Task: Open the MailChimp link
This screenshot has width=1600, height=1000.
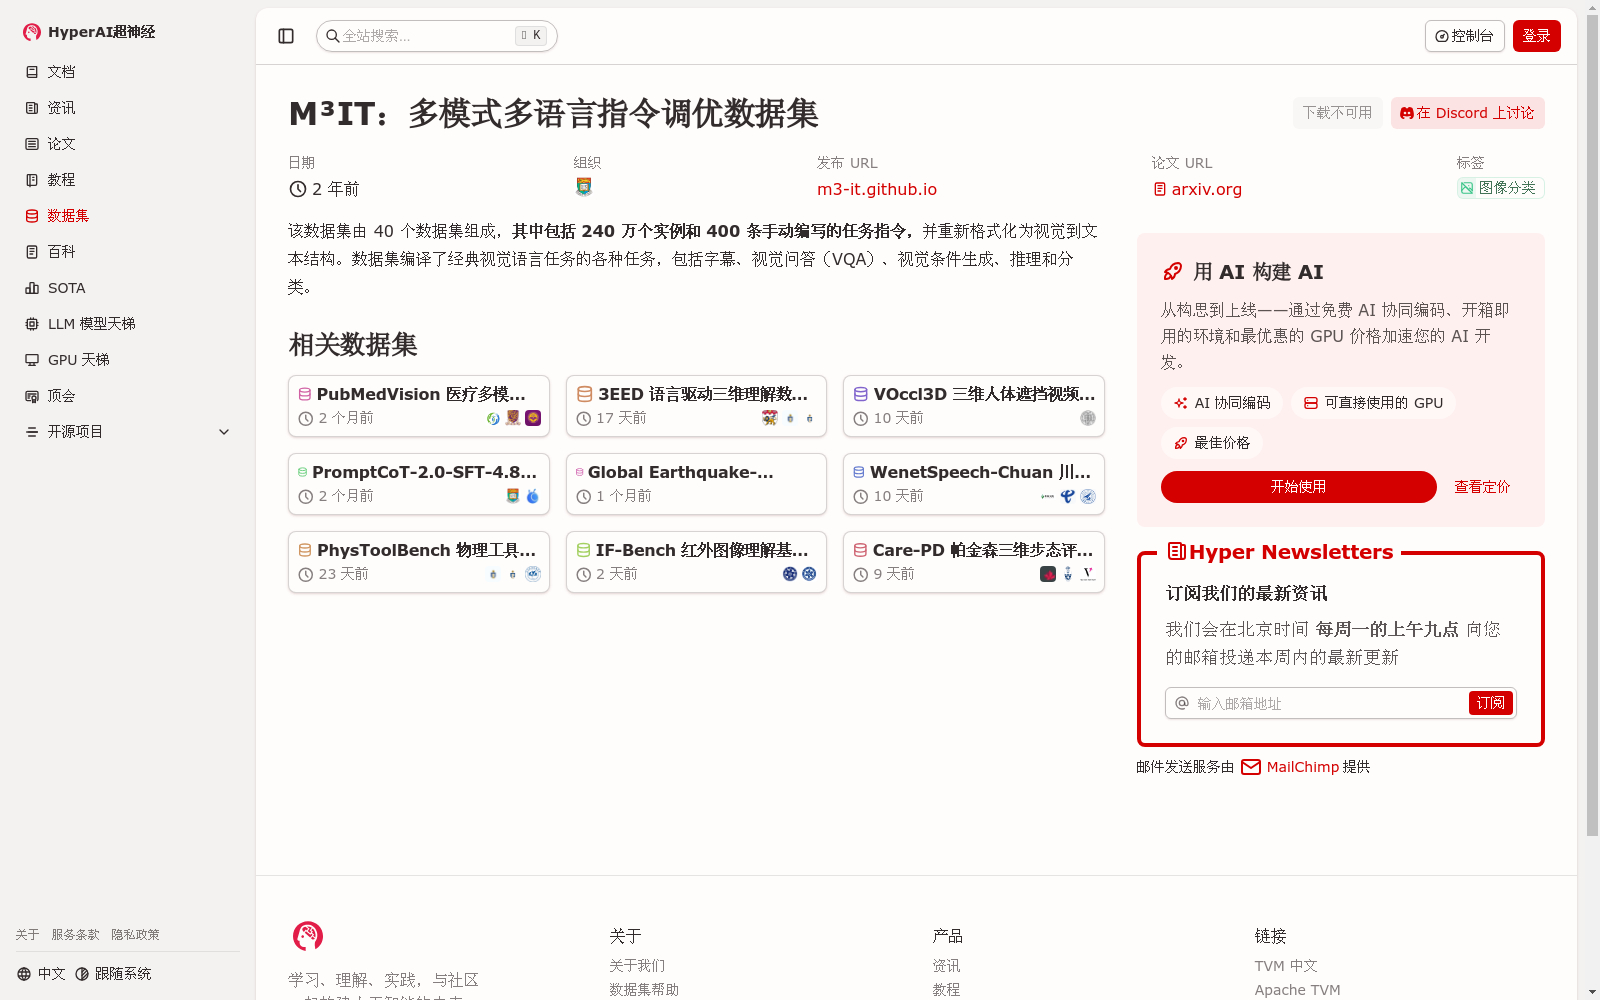Action: coord(1303,767)
